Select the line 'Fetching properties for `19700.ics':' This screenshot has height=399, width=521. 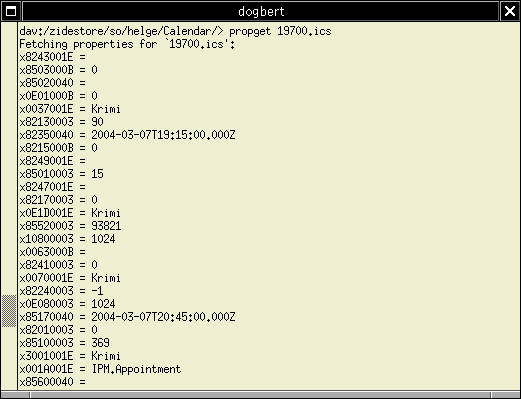click(127, 44)
